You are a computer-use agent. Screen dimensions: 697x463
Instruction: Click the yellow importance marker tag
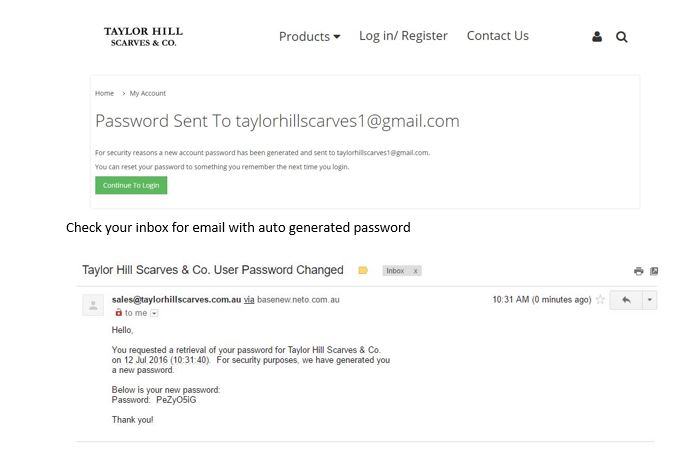click(363, 270)
